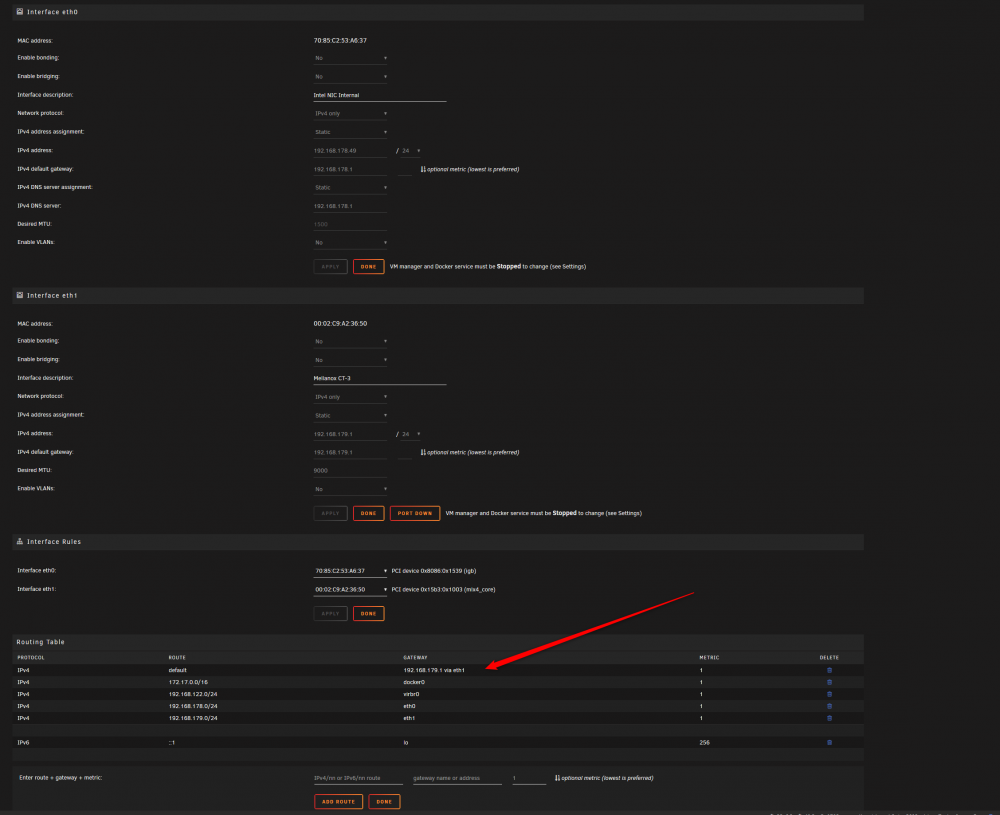1000x815 pixels.
Task: Focus the IPv4/nn or IPv6/nn route field
Action: (x=358, y=778)
